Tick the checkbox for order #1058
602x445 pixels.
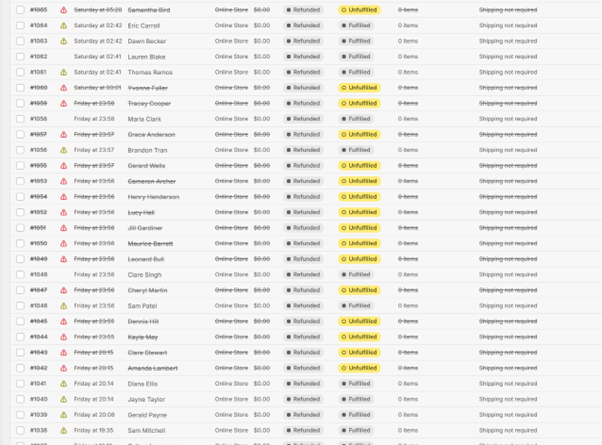point(20,119)
